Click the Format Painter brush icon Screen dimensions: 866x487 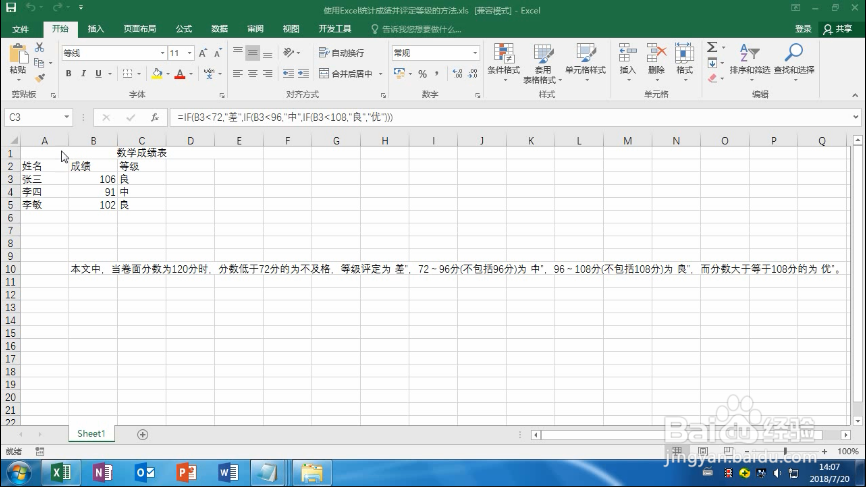click(39, 78)
